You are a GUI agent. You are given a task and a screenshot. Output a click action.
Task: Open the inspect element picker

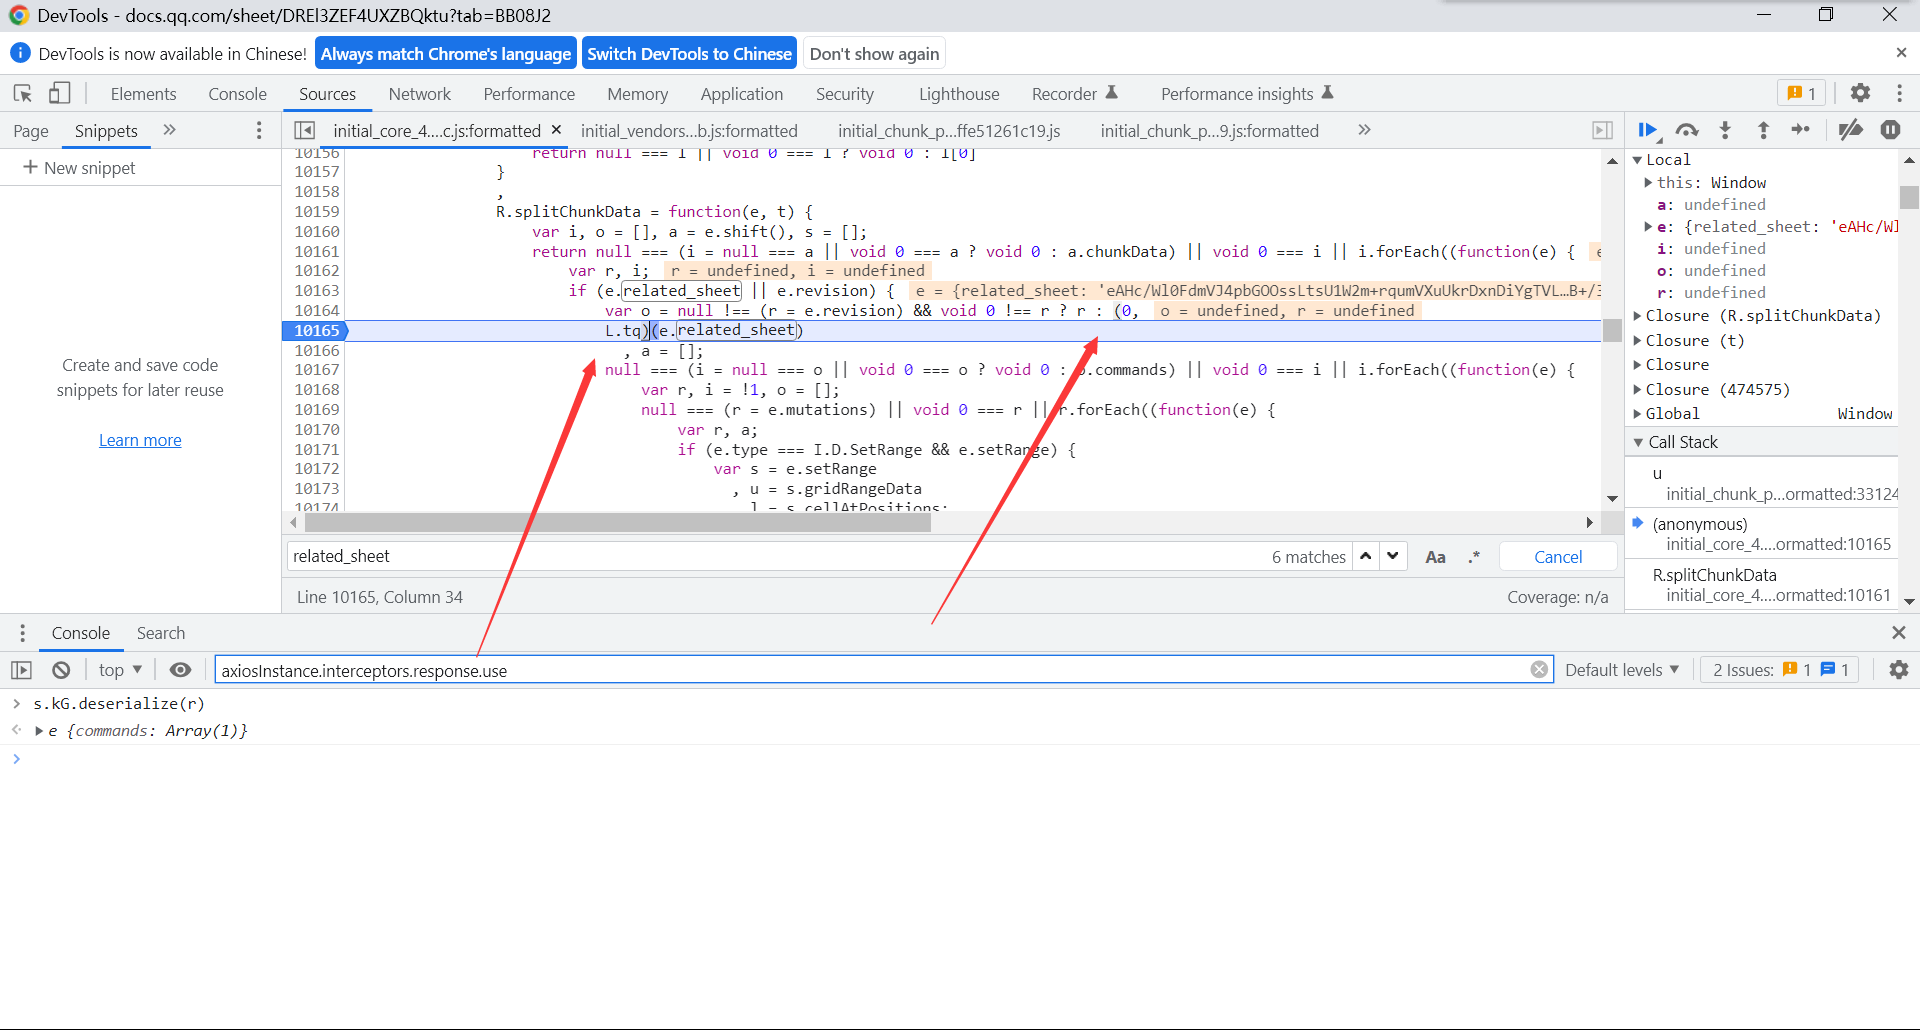pos(23,93)
